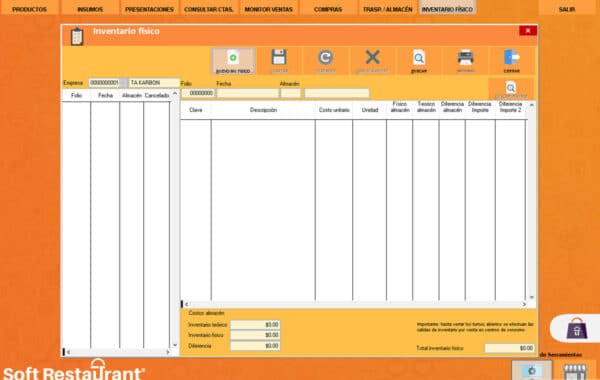Click the Cerrar exit door icon

coord(512,57)
